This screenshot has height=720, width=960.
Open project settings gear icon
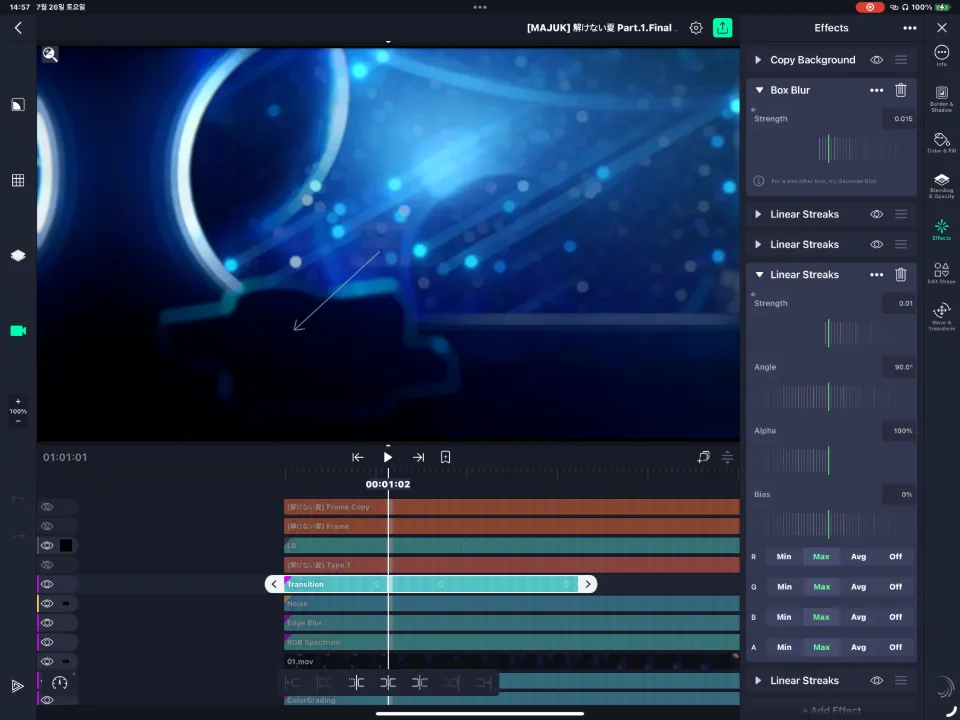696,28
